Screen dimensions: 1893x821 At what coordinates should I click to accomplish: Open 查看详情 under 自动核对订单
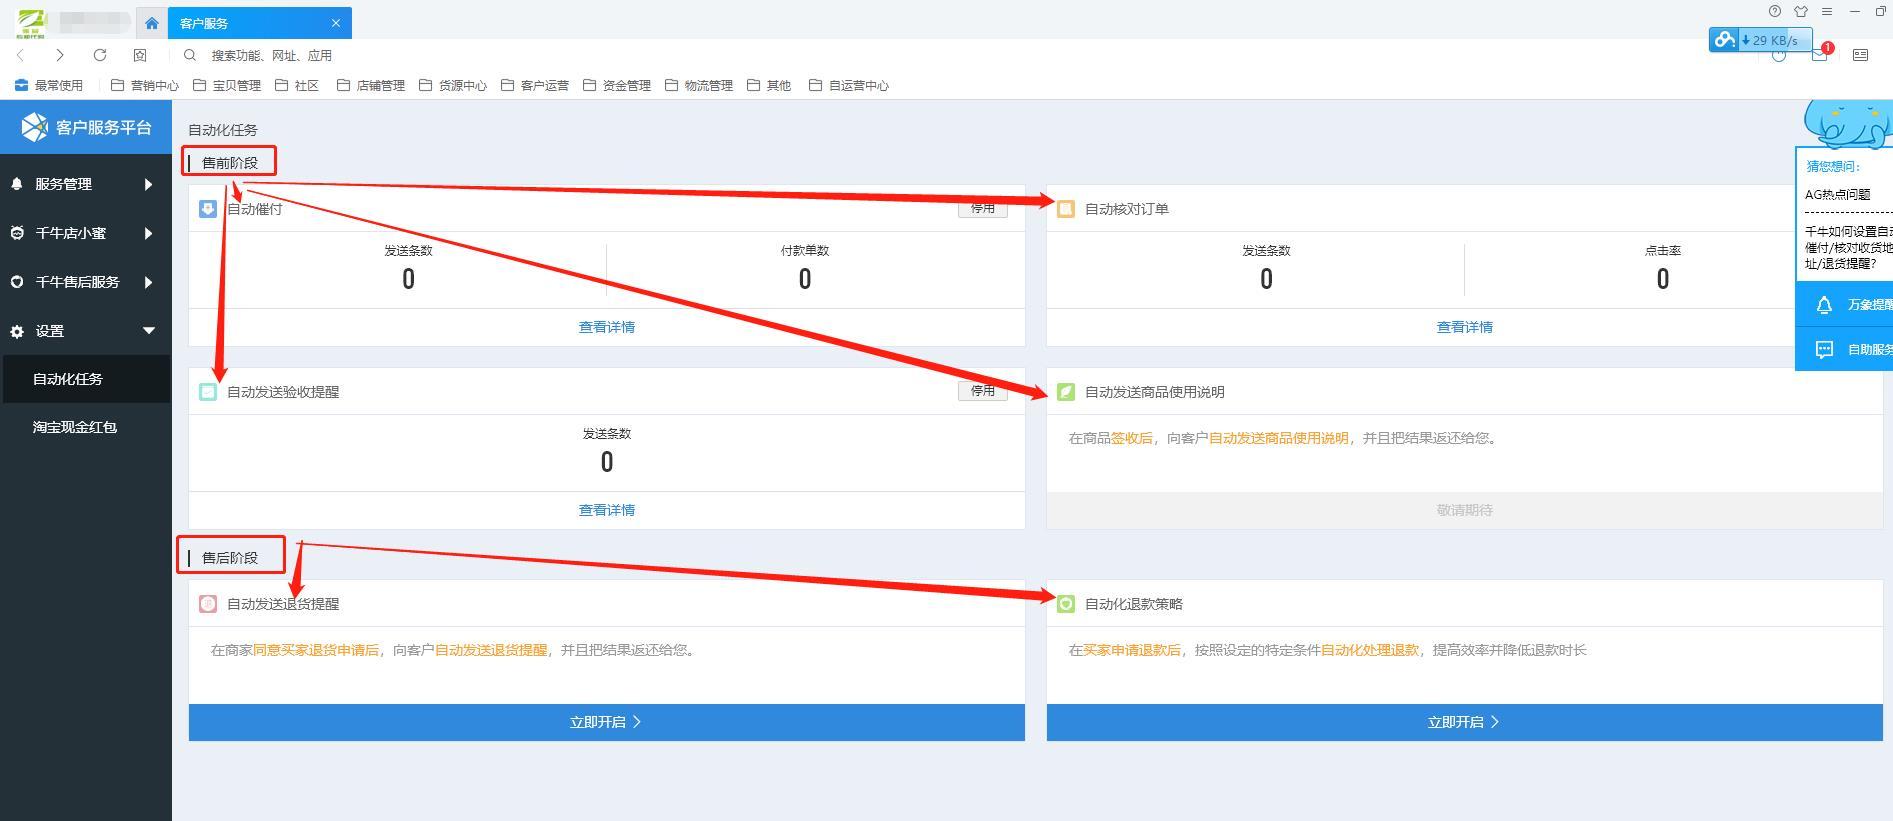pyautogui.click(x=1465, y=327)
